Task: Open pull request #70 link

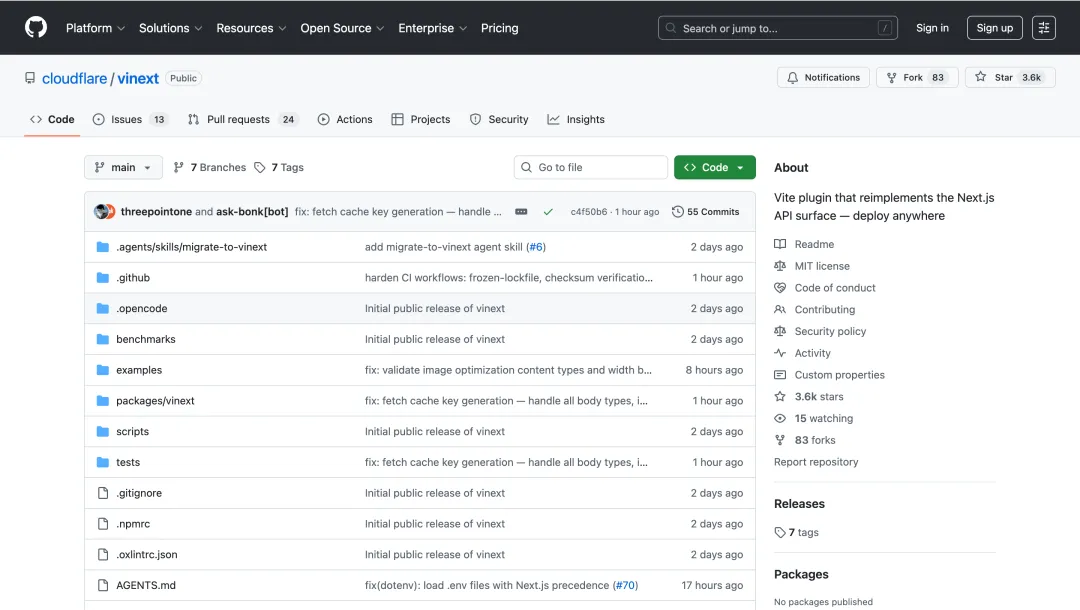Action: 625,585
